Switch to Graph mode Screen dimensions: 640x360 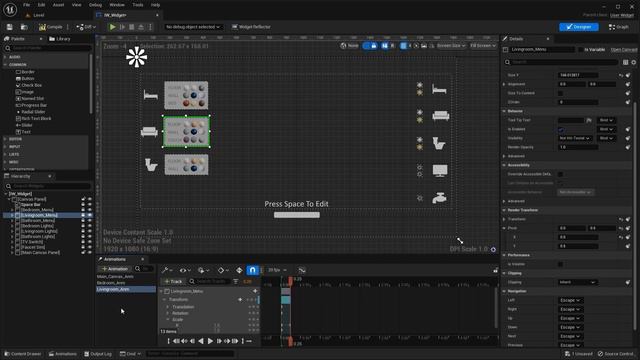coord(619,27)
